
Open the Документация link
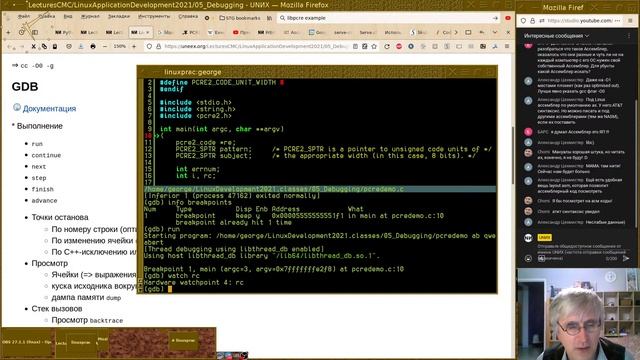pos(49,109)
